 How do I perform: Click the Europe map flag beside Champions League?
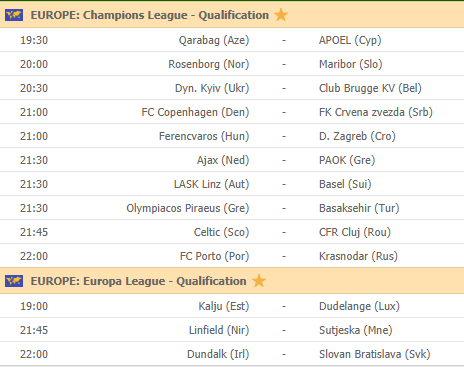pyautogui.click(x=14, y=15)
